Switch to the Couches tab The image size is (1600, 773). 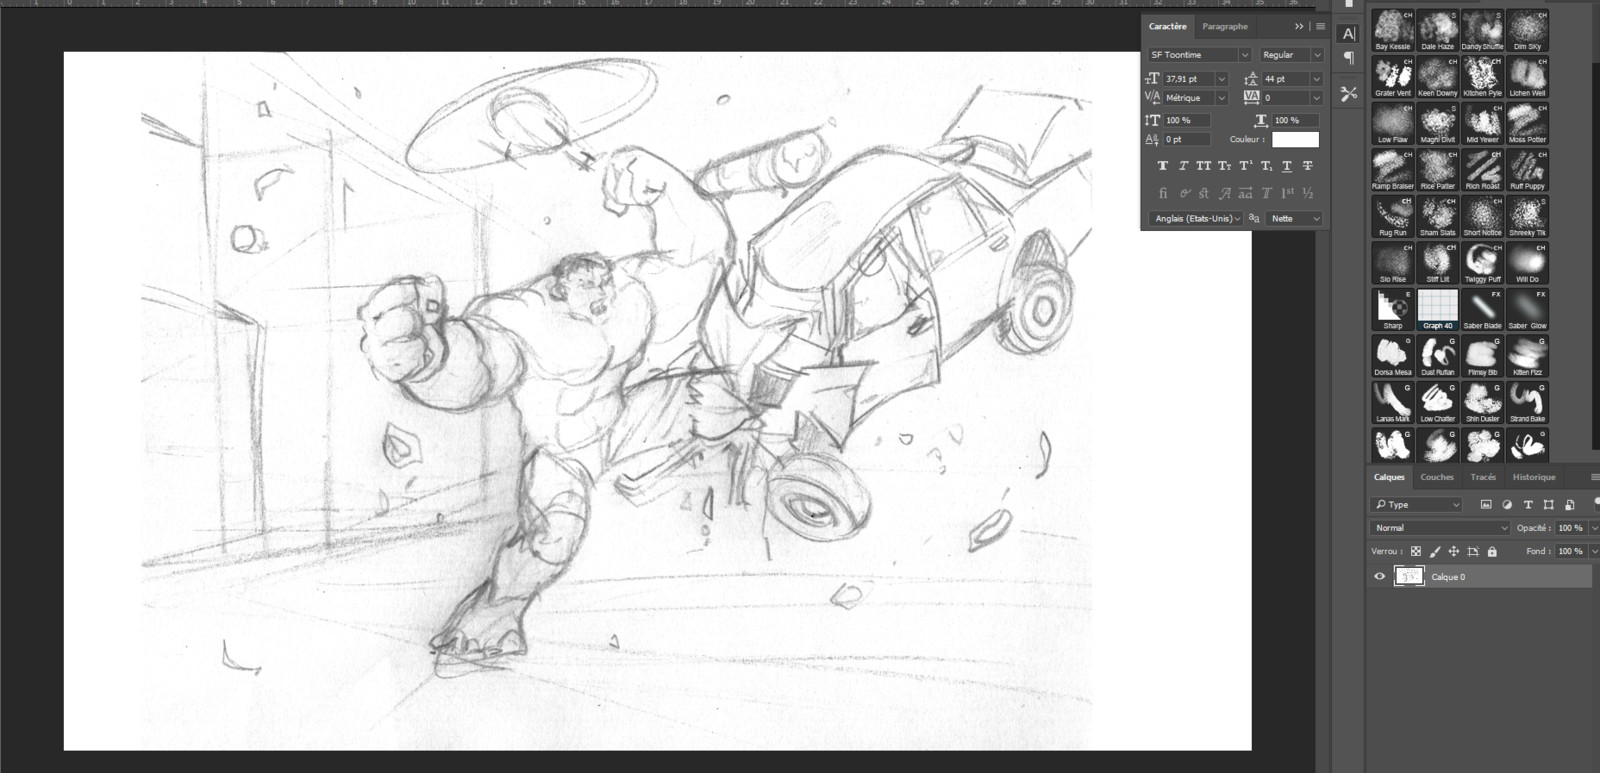[1437, 477]
